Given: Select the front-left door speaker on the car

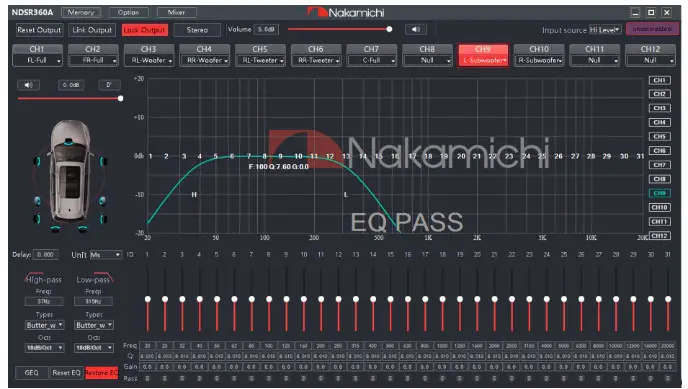Looking at the screenshot, I should (x=37, y=161).
